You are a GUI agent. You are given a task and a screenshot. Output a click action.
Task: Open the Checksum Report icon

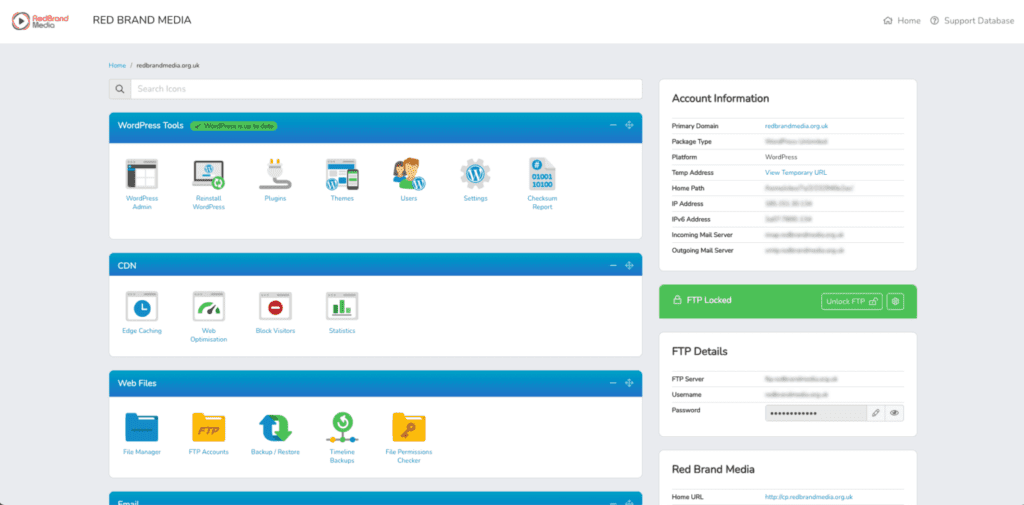(x=541, y=174)
